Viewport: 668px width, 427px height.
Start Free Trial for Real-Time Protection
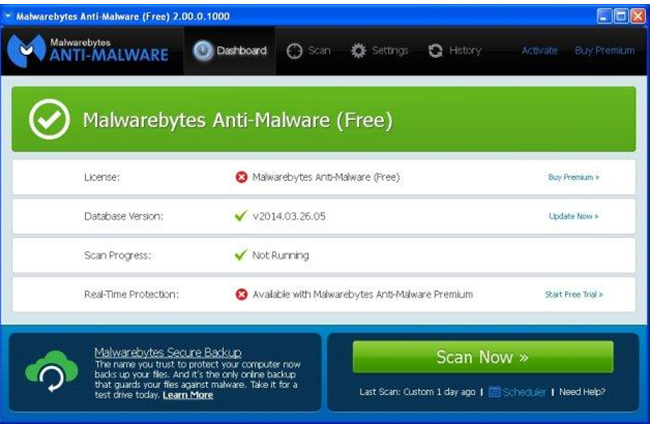click(573, 294)
